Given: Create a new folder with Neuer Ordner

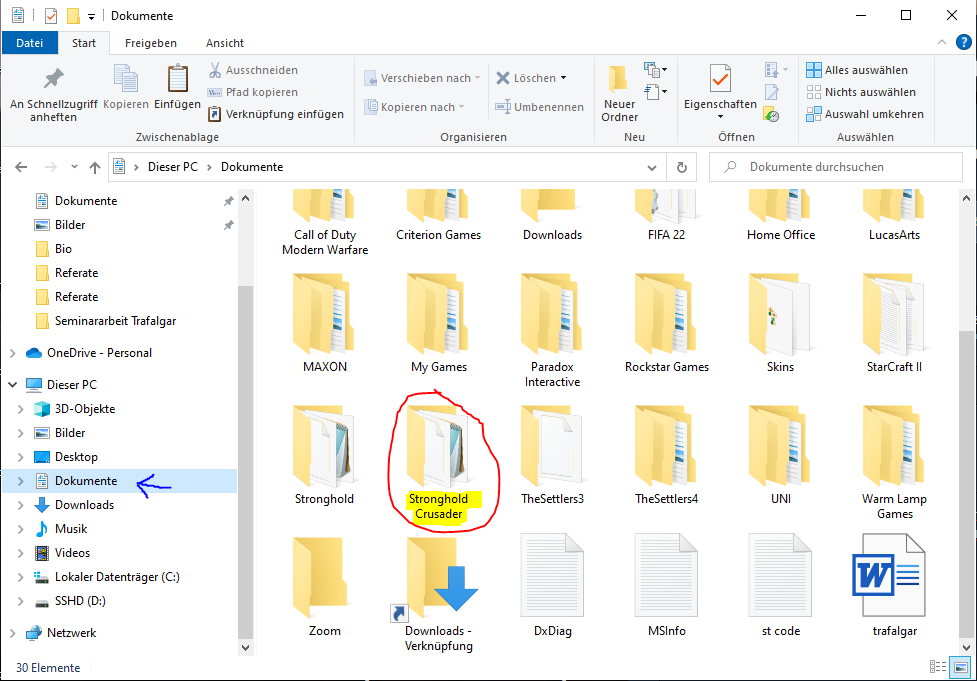Looking at the screenshot, I should 619,94.
